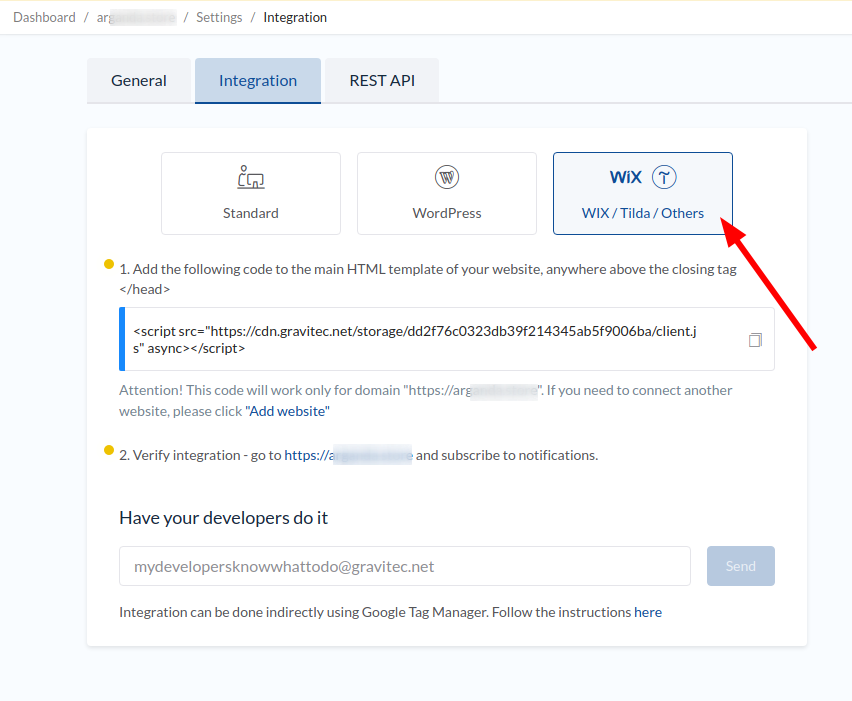852x701 pixels.
Task: Click the "Have your developers do it" heading
Action: coord(223,518)
